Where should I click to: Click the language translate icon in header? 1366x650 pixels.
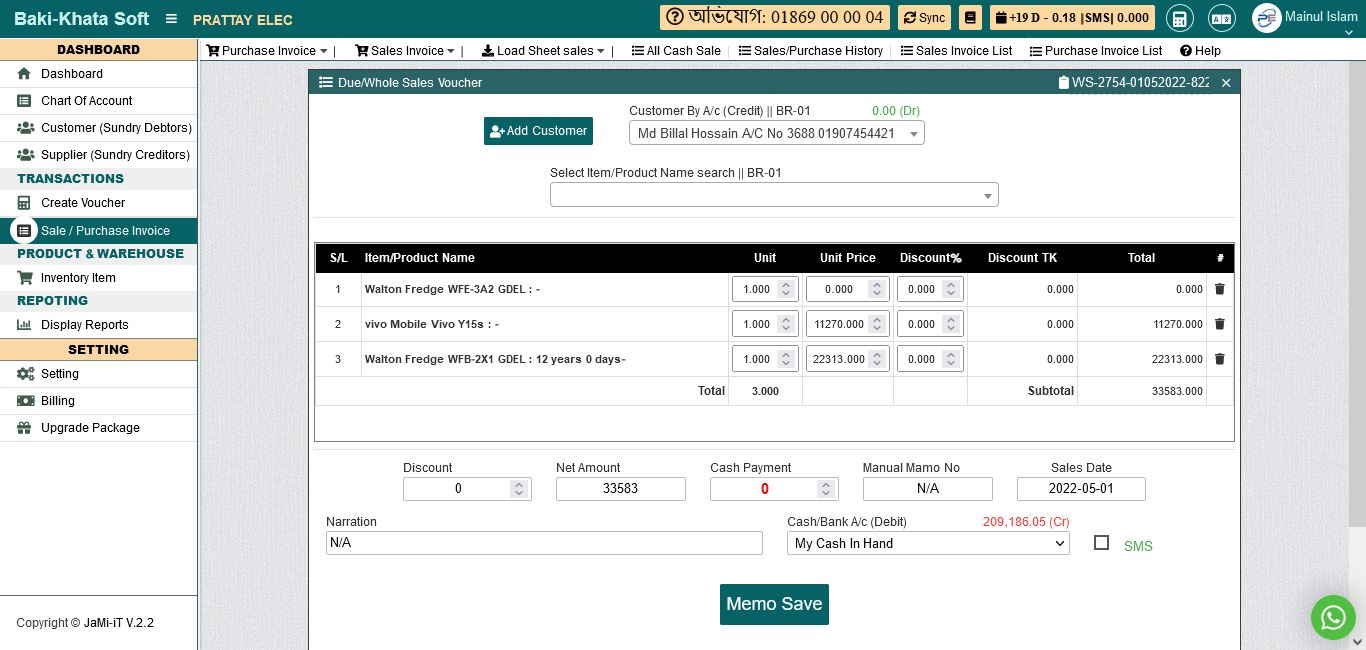[1221, 18]
